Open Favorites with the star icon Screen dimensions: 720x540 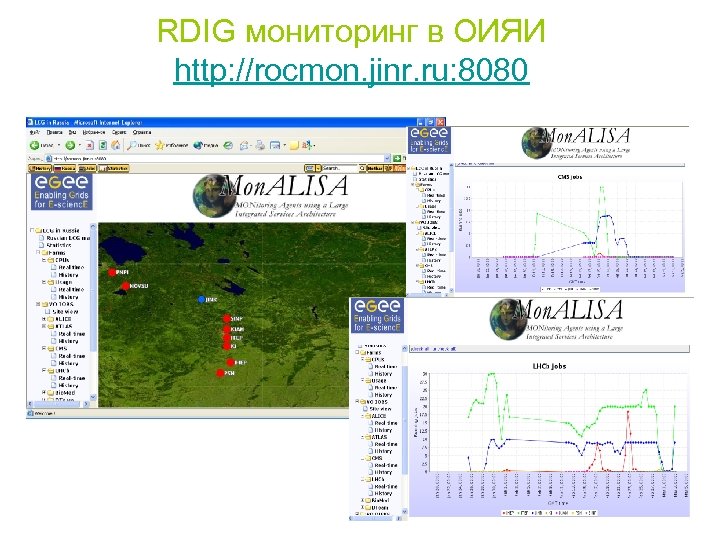172,145
